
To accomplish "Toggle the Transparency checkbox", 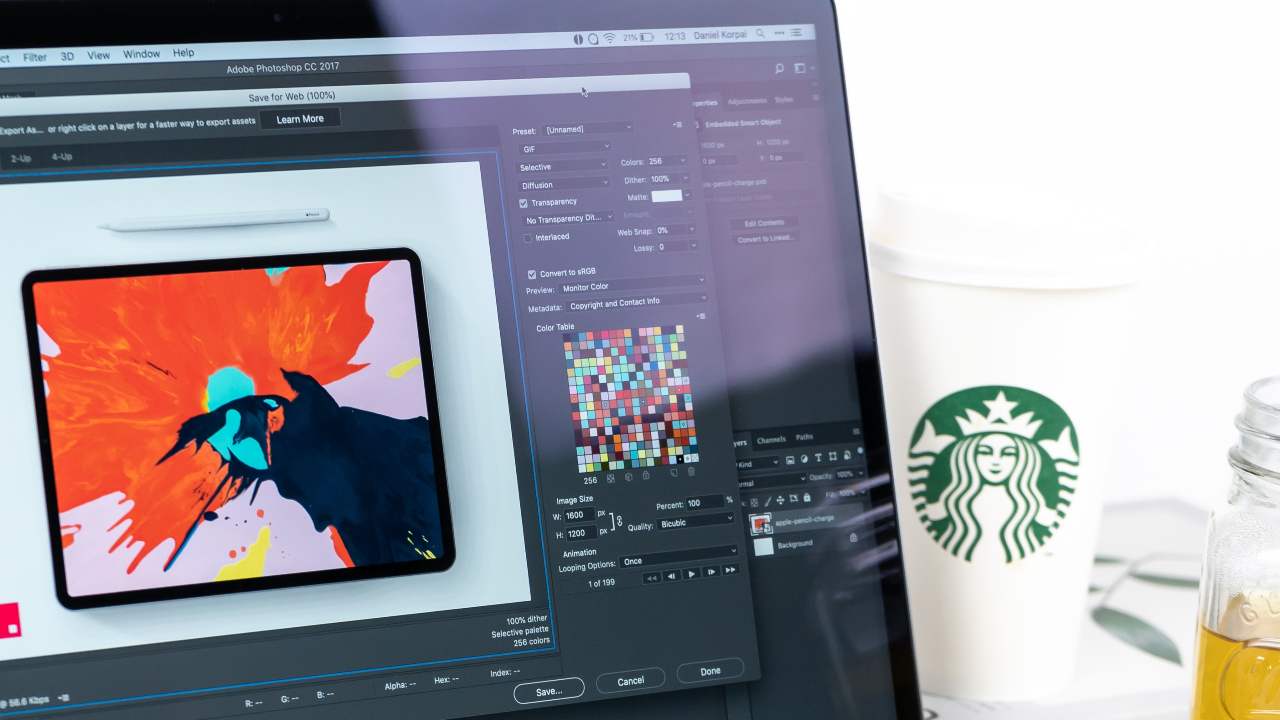I will click(523, 203).
